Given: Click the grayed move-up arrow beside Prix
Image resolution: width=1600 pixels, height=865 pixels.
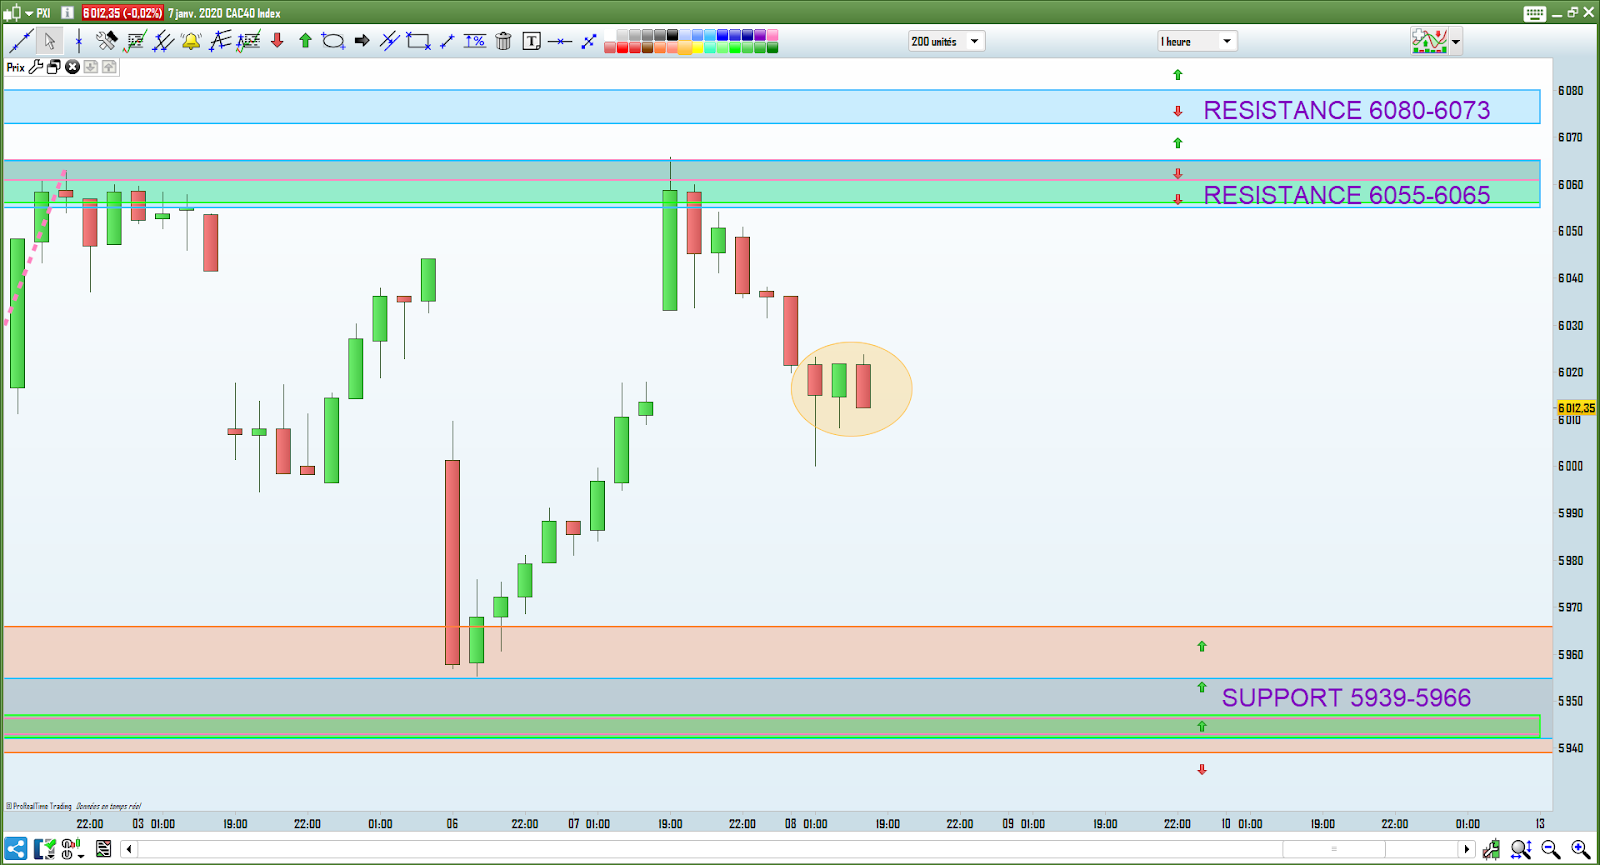Looking at the screenshot, I should pyautogui.click(x=109, y=67).
